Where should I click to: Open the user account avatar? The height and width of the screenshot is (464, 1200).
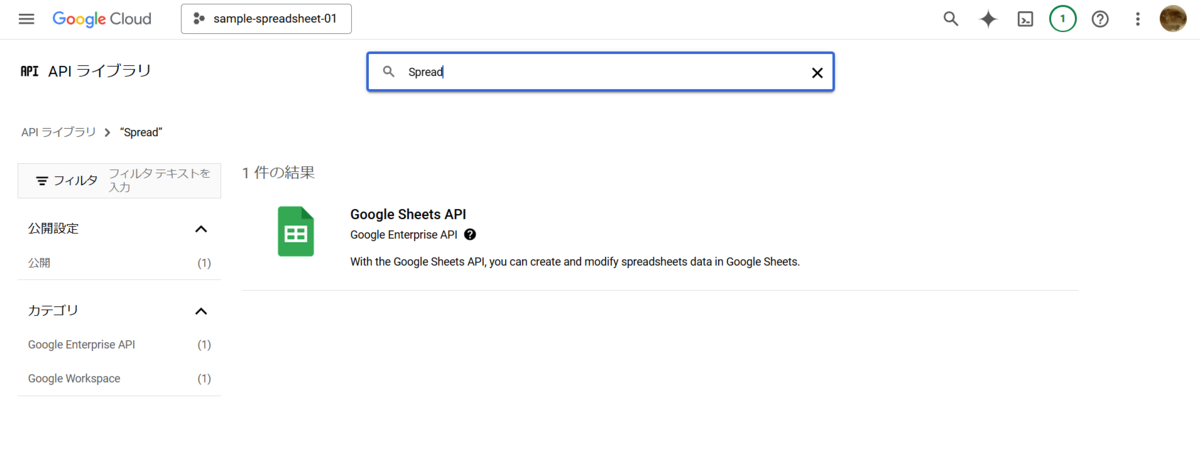pos(1173,19)
